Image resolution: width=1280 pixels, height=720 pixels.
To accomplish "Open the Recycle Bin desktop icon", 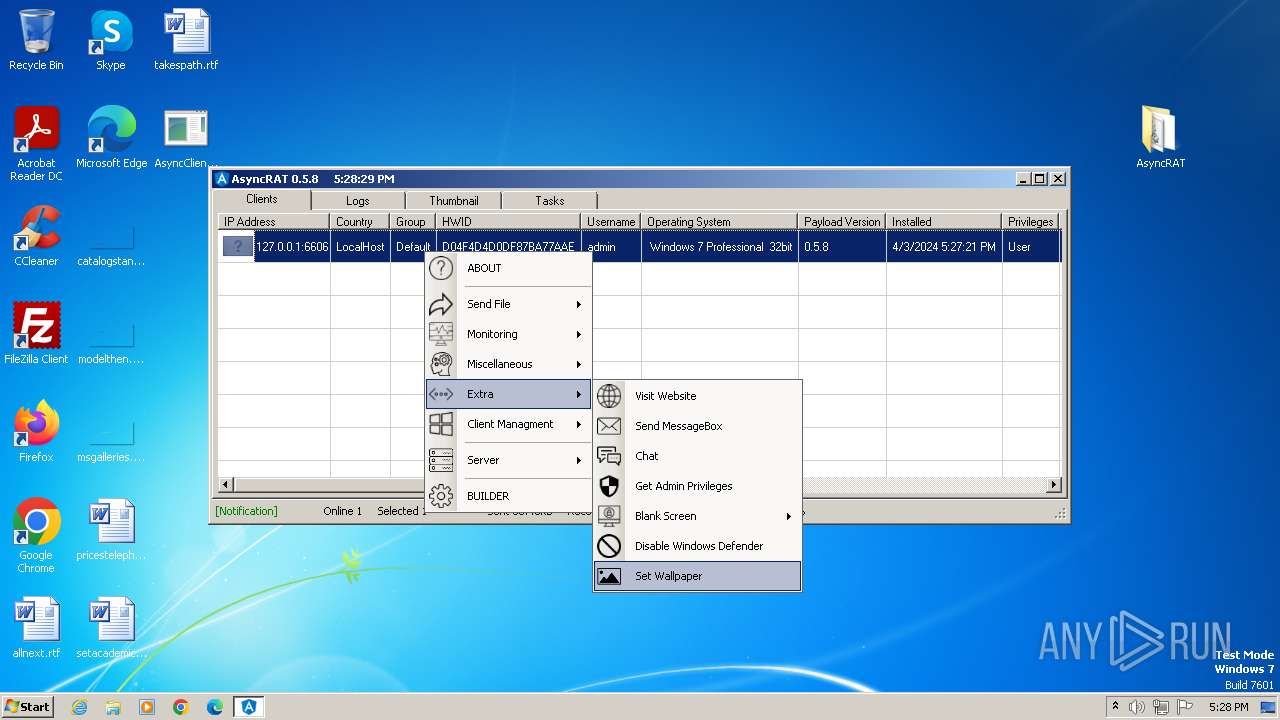I will [36, 40].
